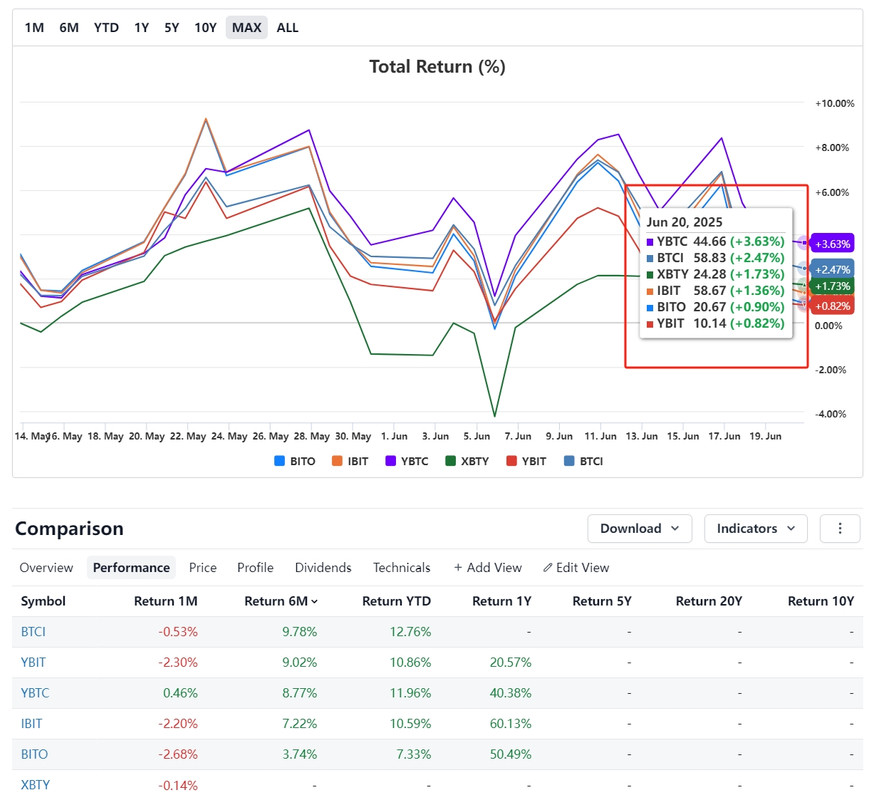Sort table by Return 1Y column
The width and height of the screenshot is (896, 800).
coord(502,601)
